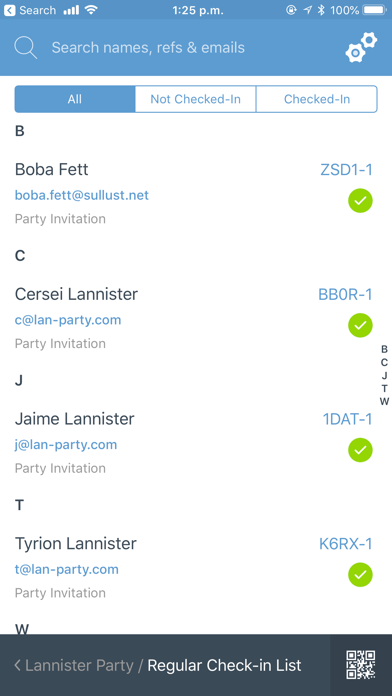Tap the c@lan-party.com email link
Viewport: 392px width, 696px height.
click(x=68, y=320)
